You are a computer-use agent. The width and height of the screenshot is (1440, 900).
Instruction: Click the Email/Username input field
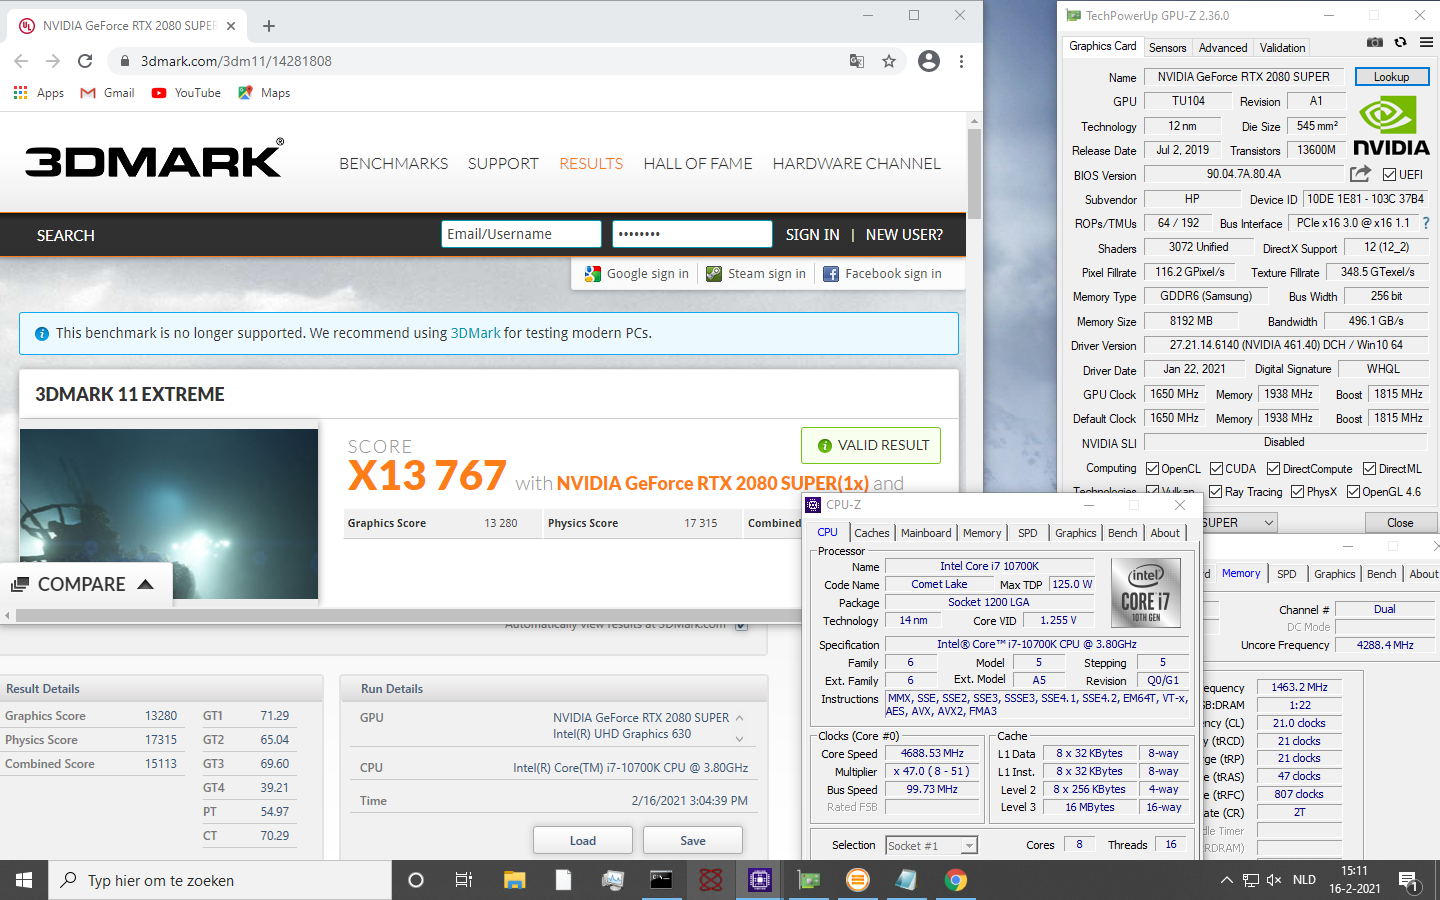521,234
